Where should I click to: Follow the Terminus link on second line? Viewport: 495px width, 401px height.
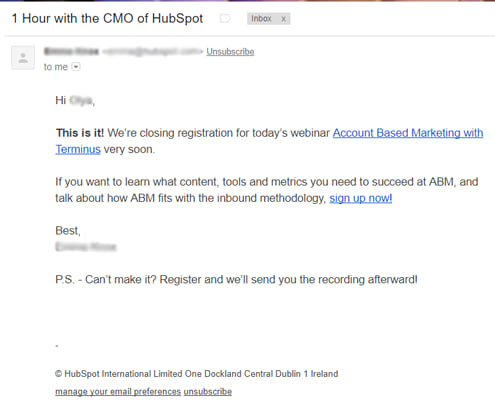[x=78, y=149]
